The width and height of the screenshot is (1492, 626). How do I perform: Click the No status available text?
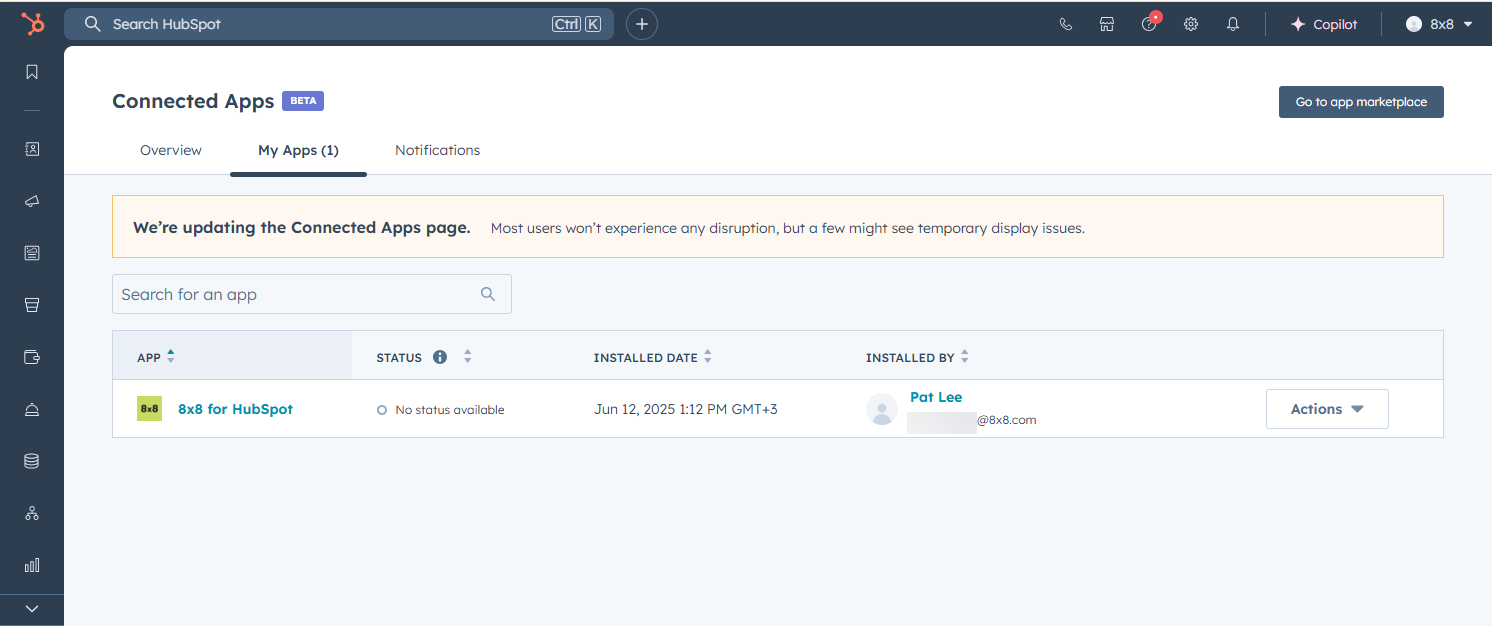[450, 410]
